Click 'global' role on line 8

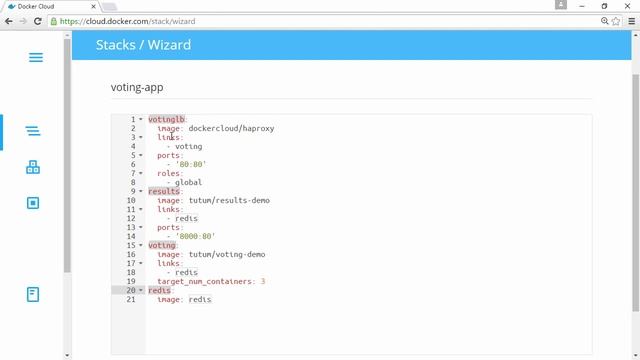(x=189, y=182)
